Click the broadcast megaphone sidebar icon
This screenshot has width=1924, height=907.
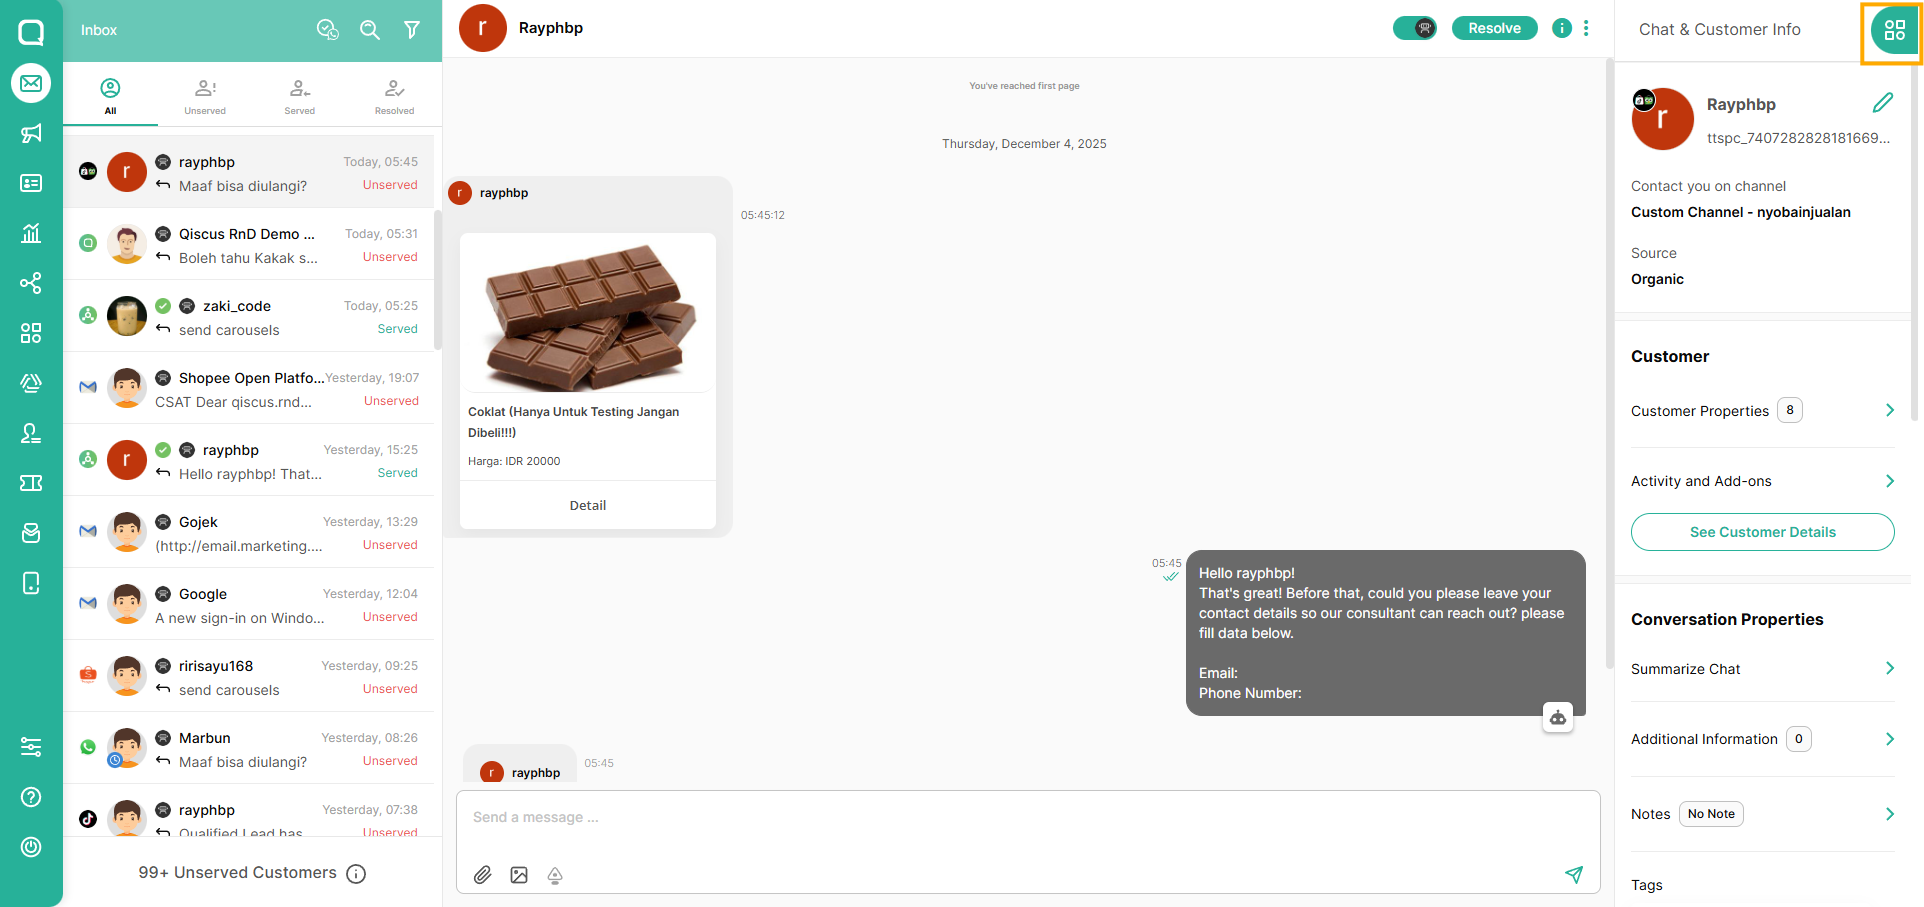(x=31, y=133)
